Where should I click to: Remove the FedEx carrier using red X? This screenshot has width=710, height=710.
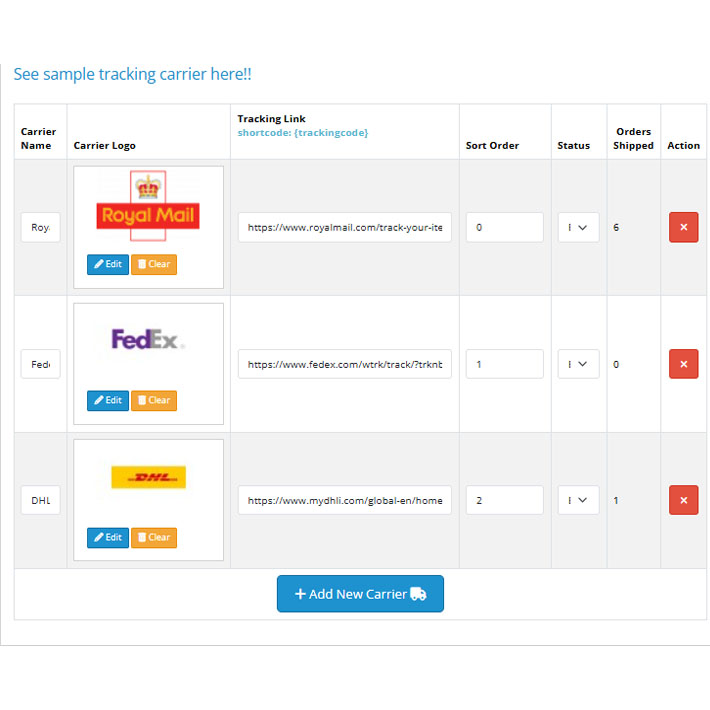click(683, 364)
